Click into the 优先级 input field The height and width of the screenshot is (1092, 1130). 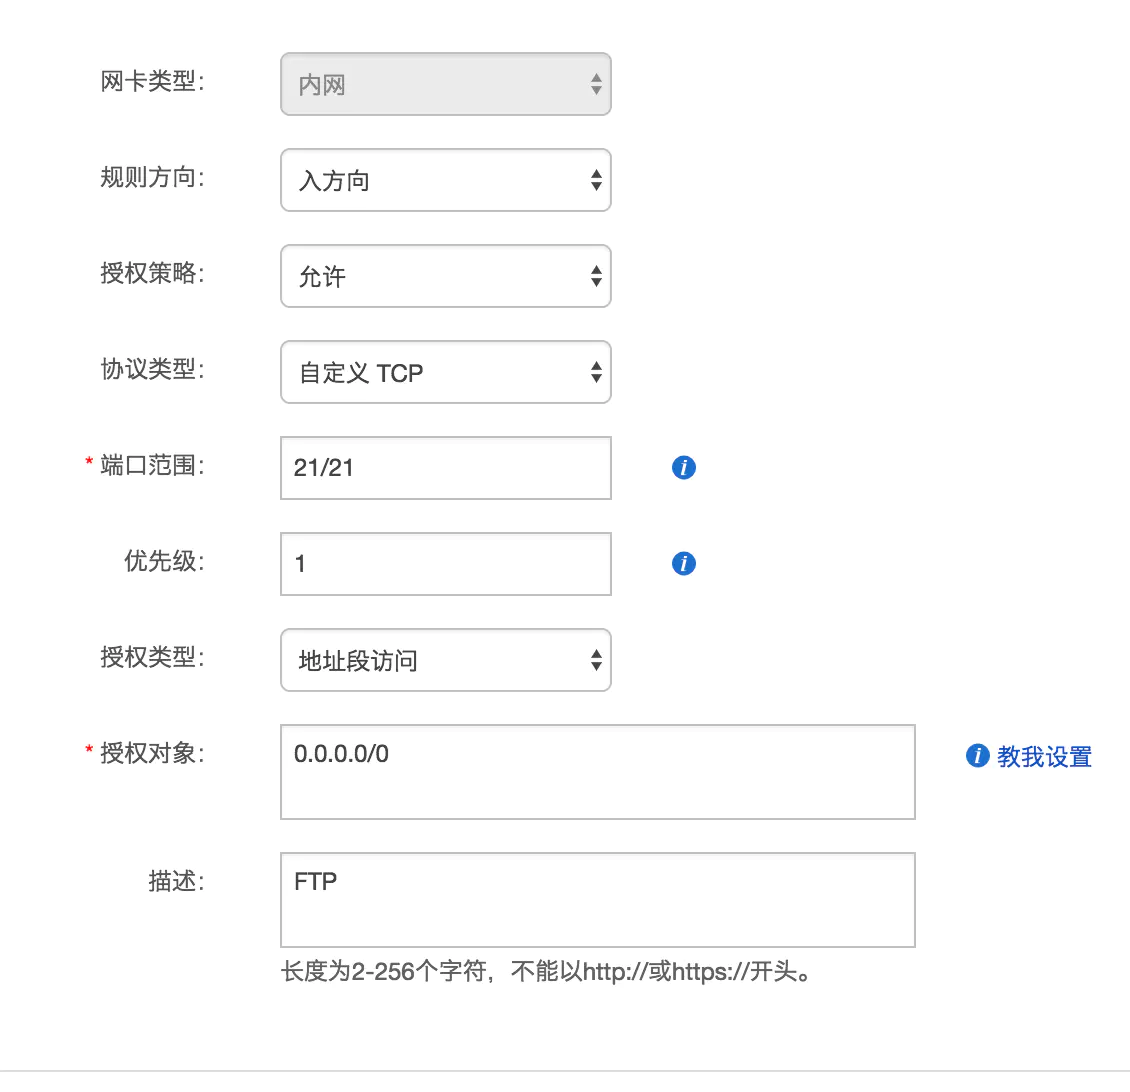click(x=445, y=564)
